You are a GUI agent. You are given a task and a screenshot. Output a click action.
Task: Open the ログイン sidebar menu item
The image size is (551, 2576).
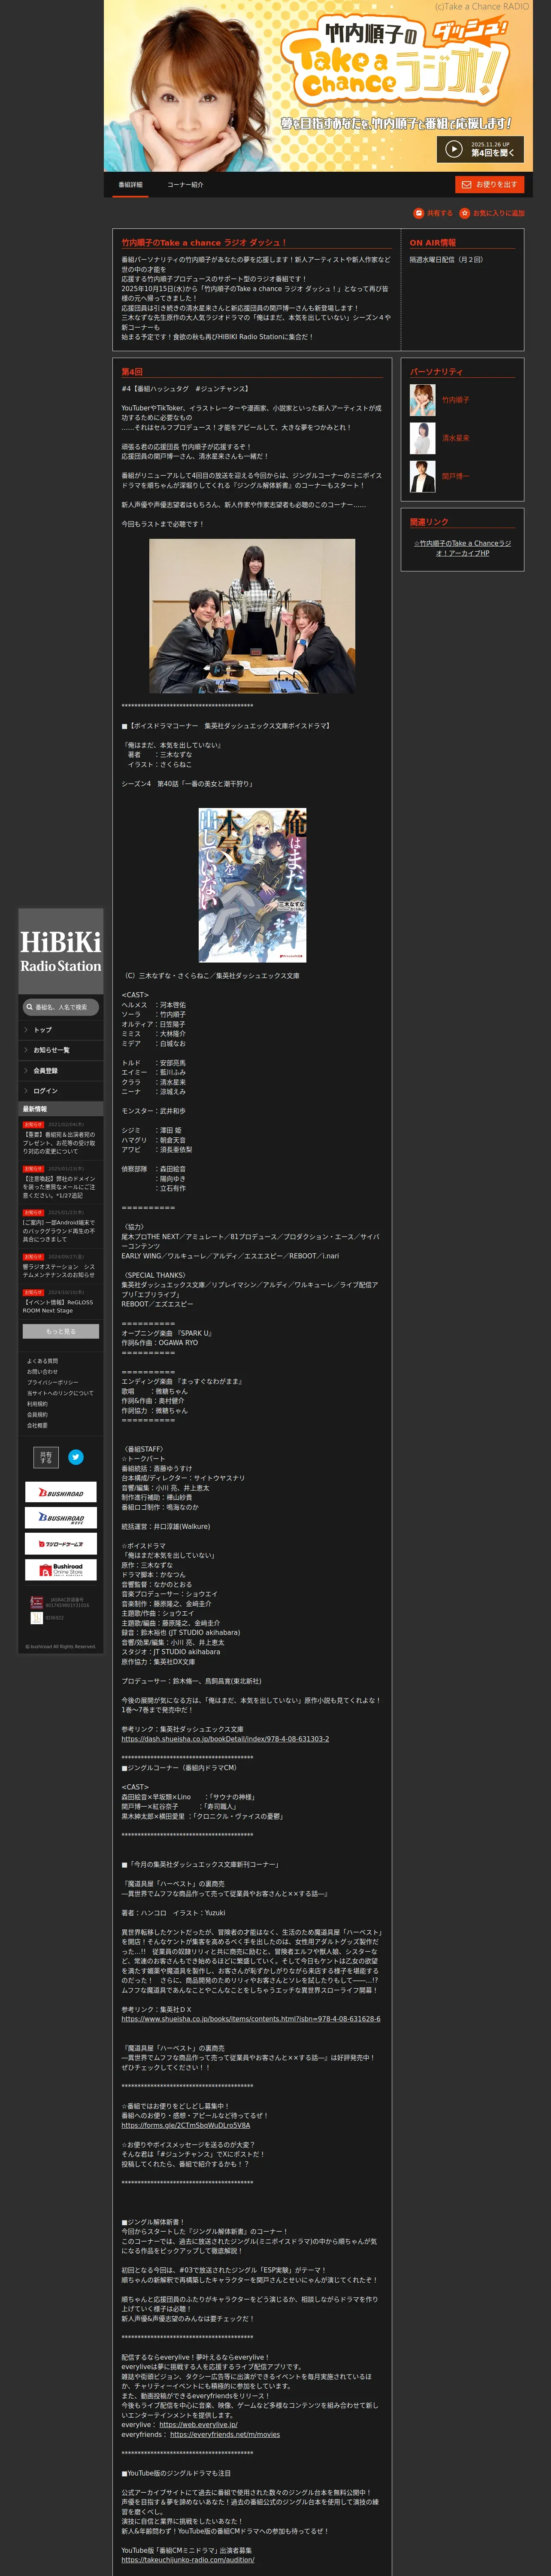point(60,1091)
